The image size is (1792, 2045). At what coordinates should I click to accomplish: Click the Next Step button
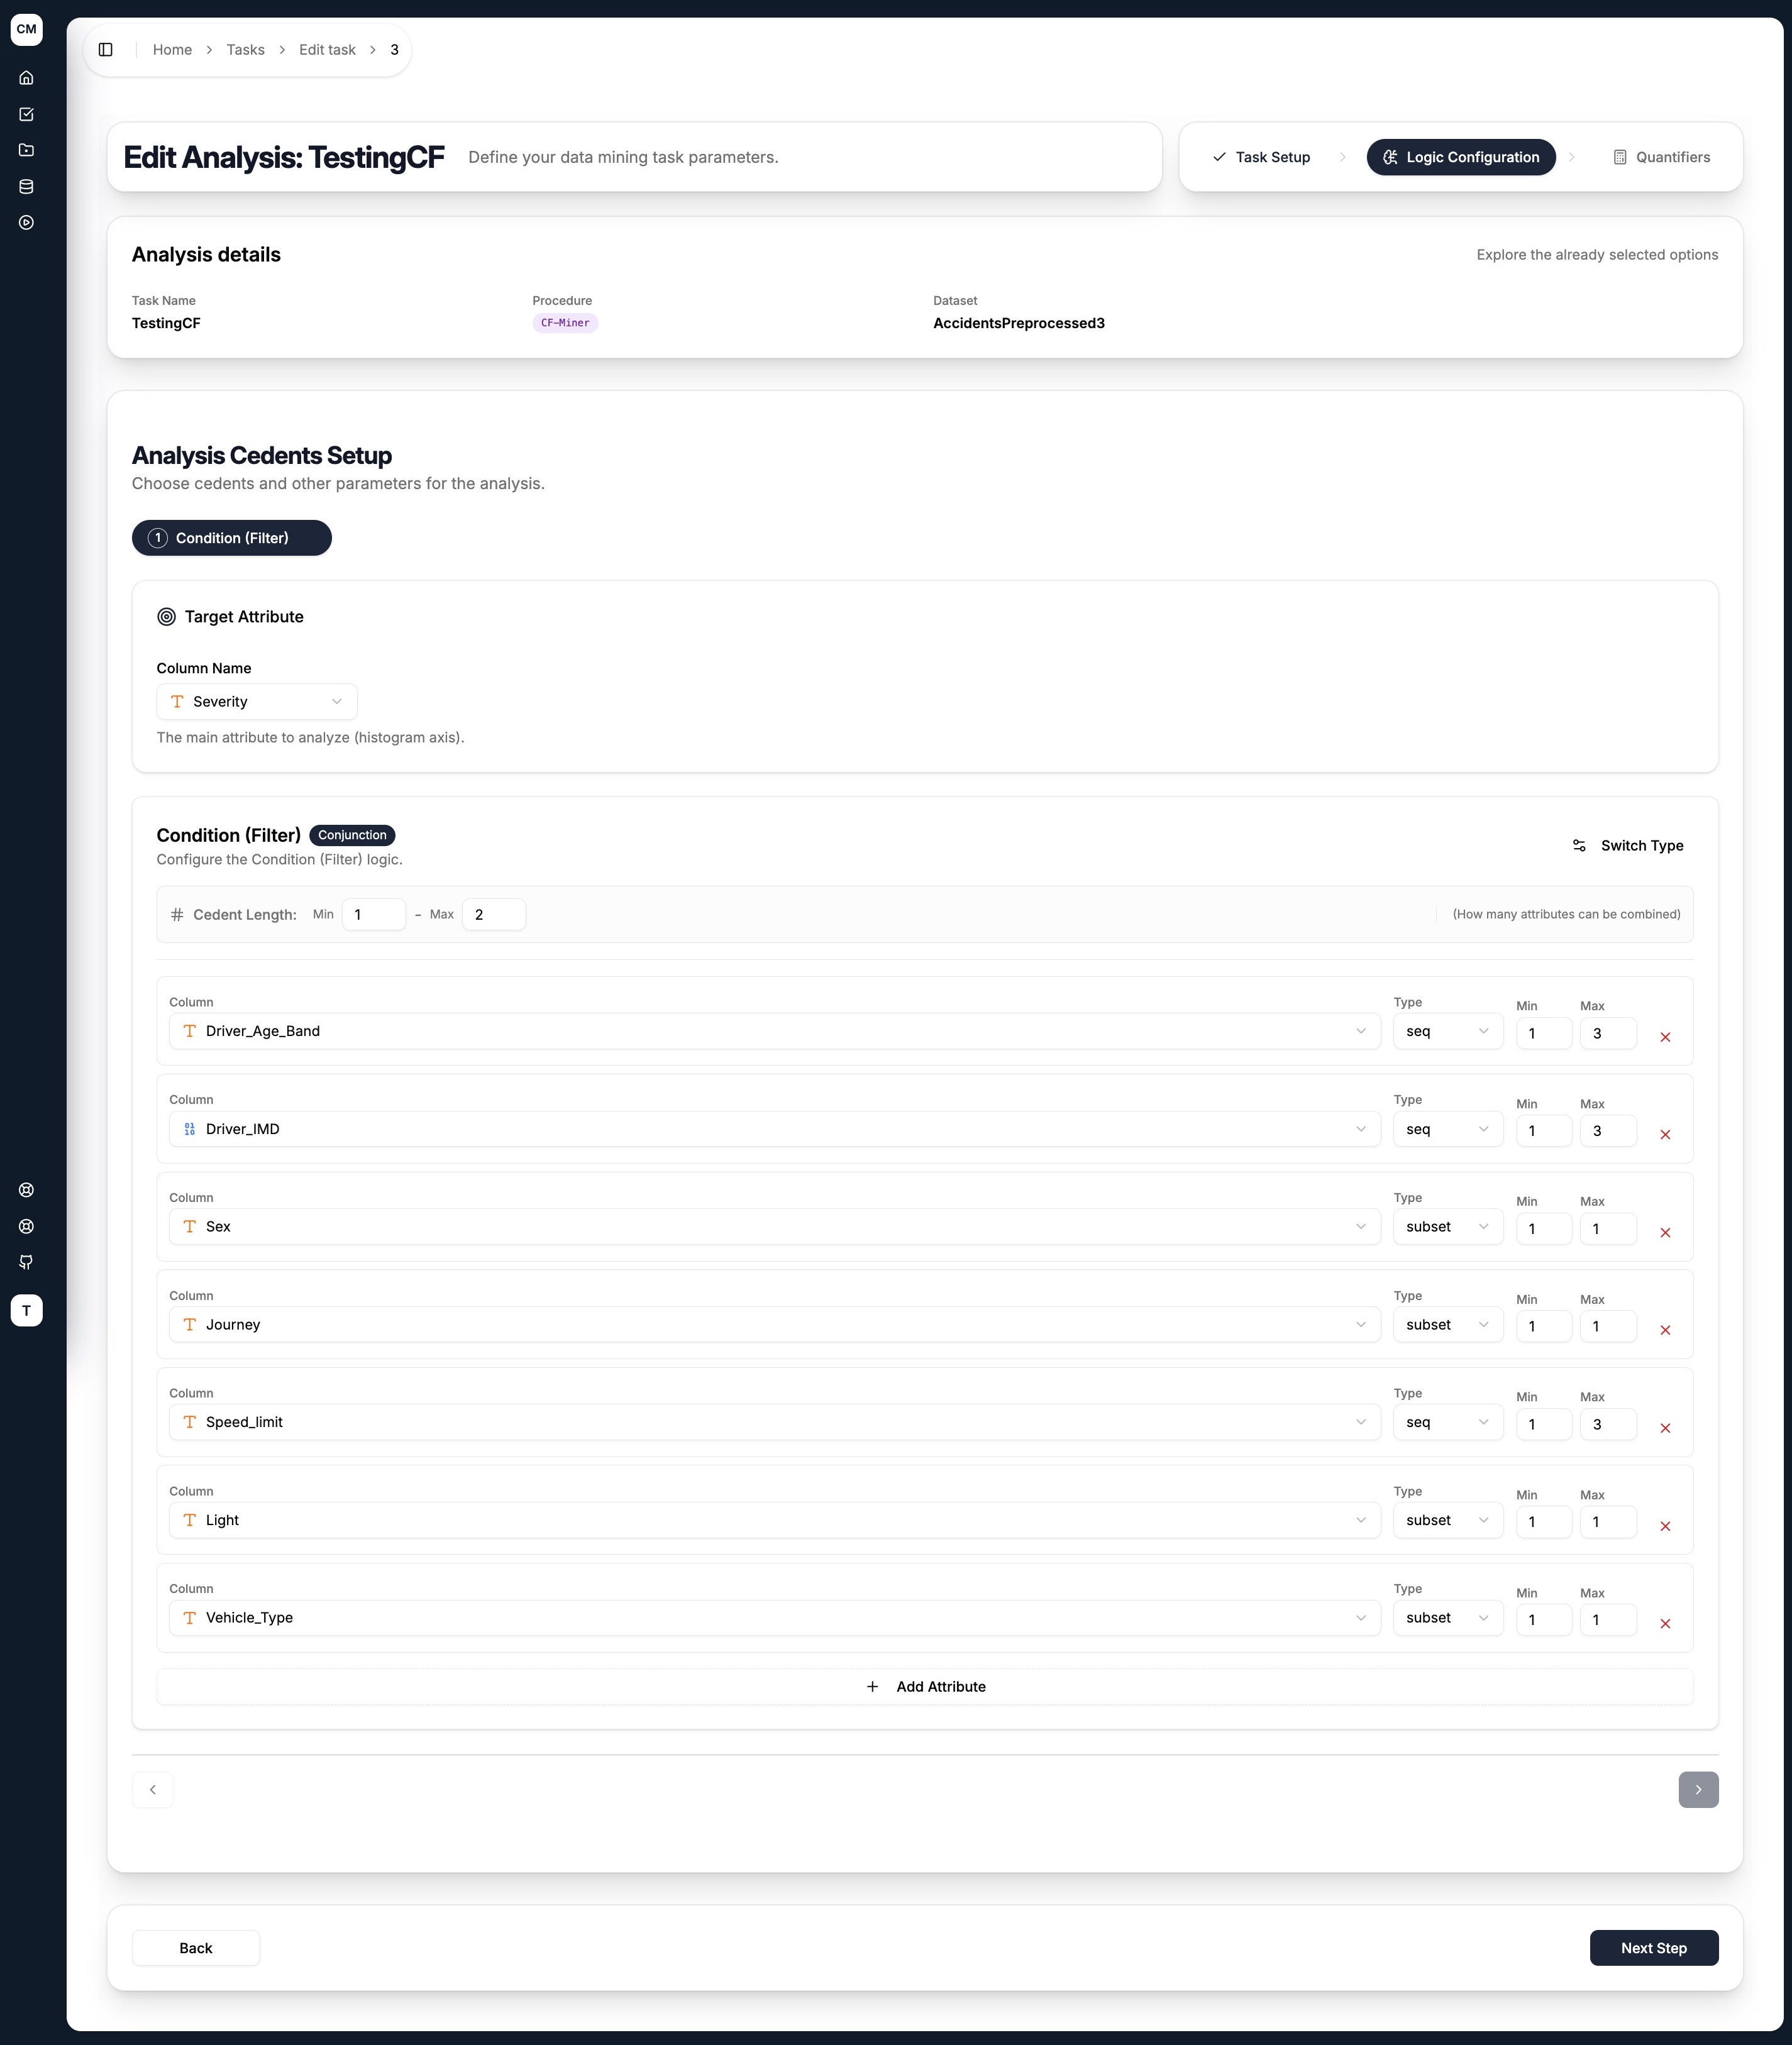(1654, 1948)
